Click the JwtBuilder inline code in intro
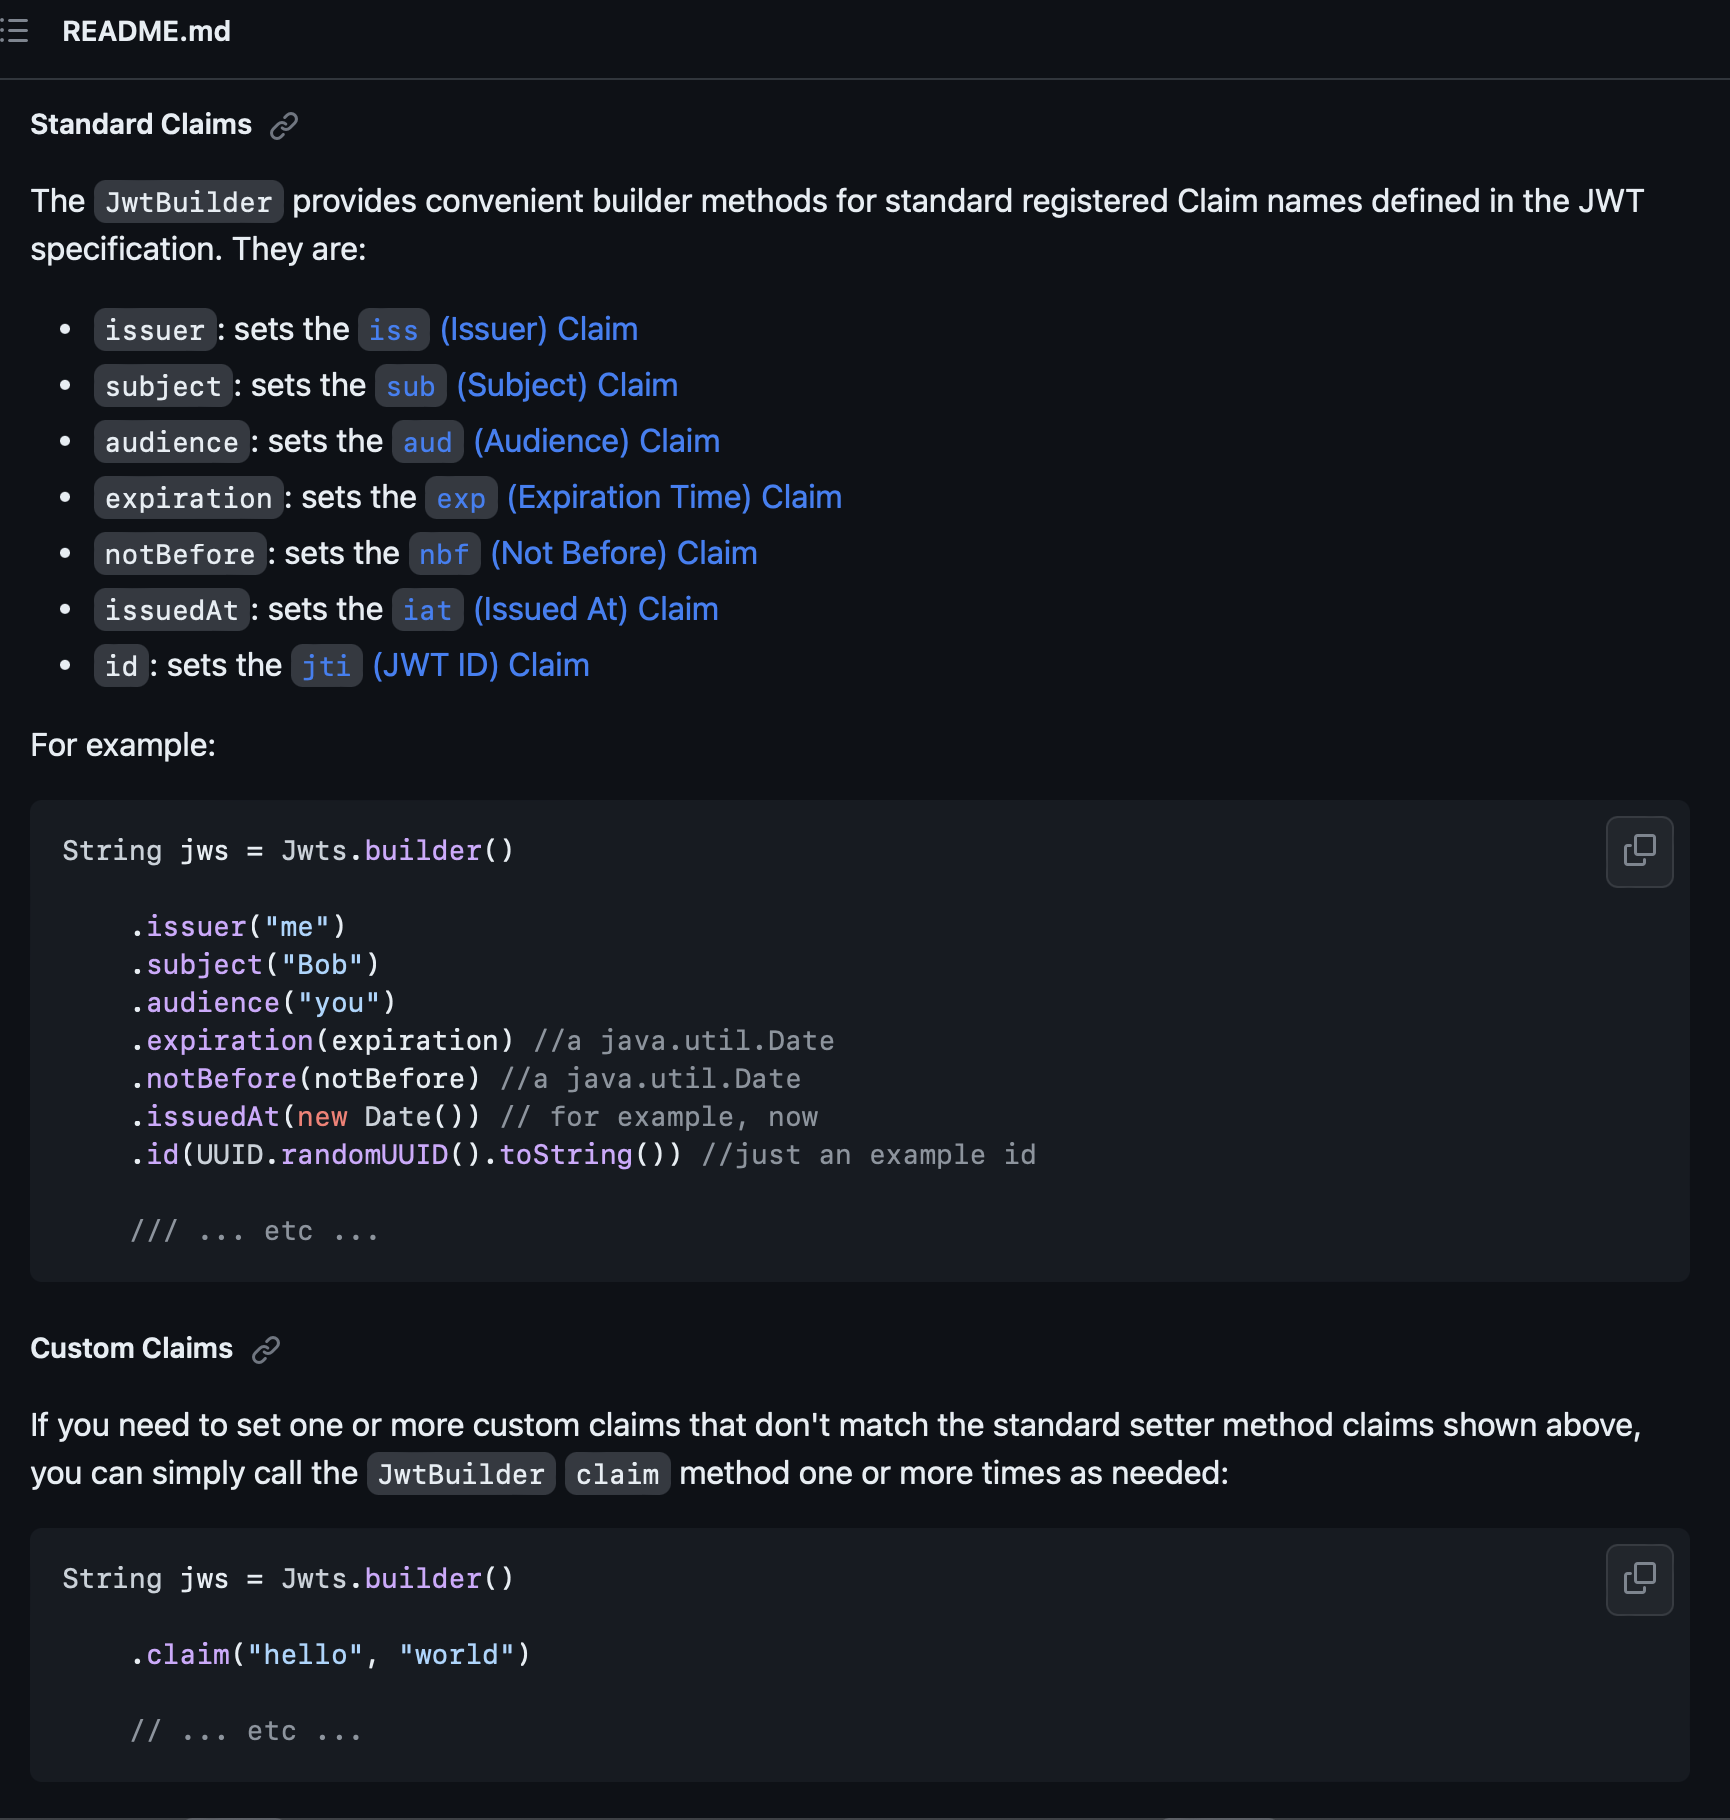Screen dimensions: 1730x1820 pos(189,202)
